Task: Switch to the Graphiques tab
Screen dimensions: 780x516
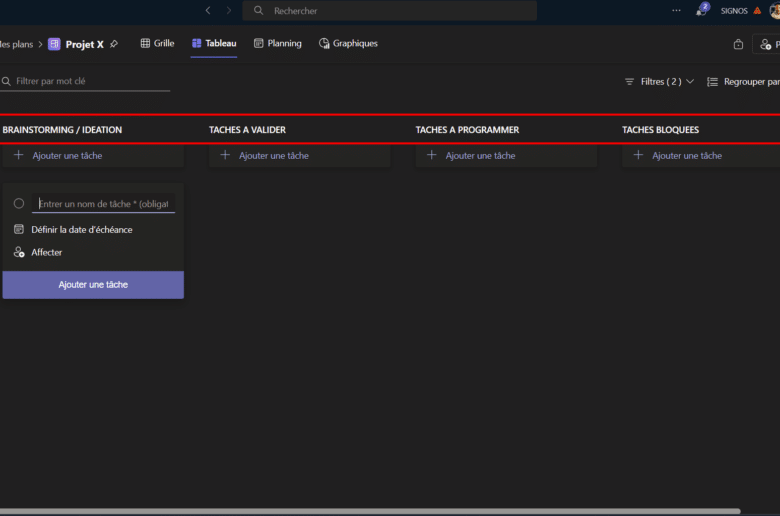Action: pyautogui.click(x=348, y=43)
